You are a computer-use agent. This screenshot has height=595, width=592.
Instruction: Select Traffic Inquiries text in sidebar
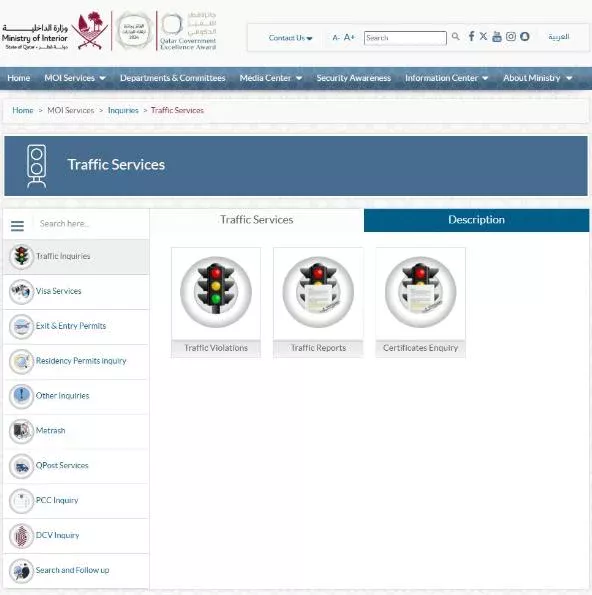point(63,257)
